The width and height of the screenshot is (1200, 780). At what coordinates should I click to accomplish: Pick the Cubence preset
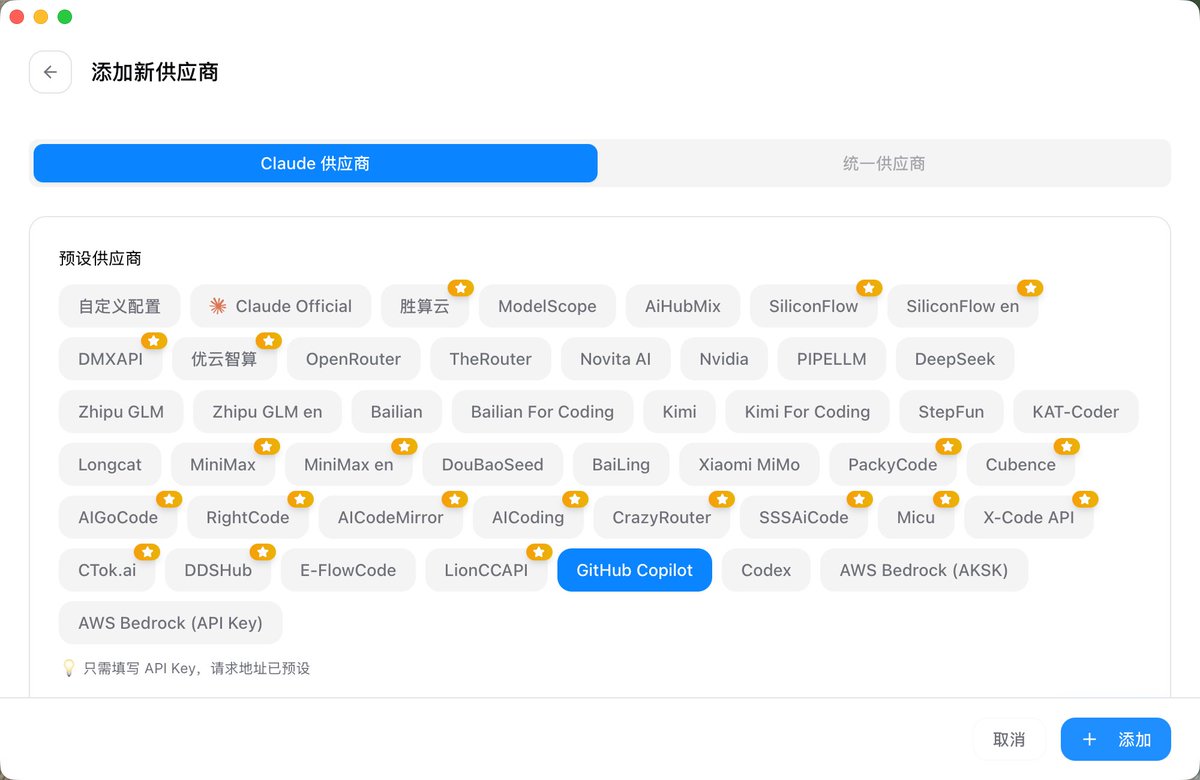click(1021, 464)
